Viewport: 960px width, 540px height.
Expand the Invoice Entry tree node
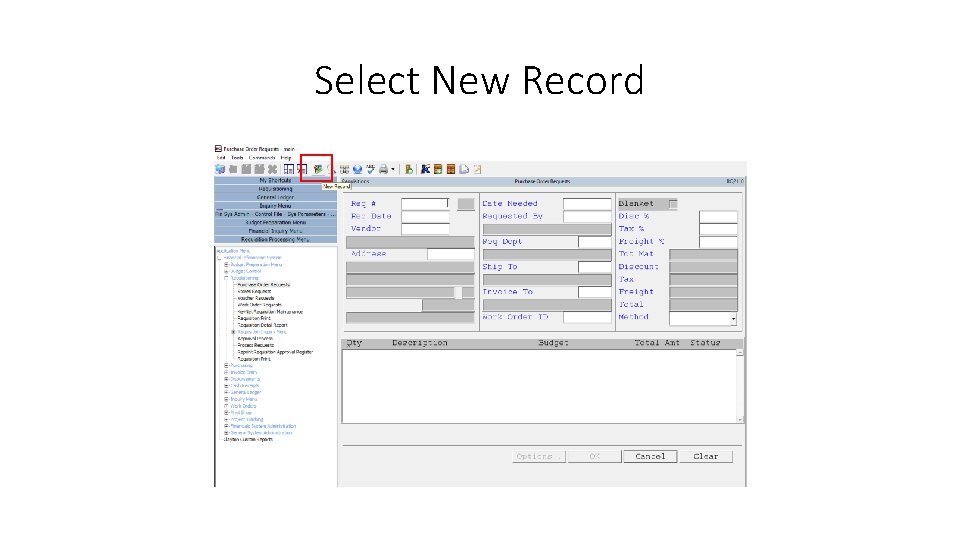pyautogui.click(x=227, y=372)
